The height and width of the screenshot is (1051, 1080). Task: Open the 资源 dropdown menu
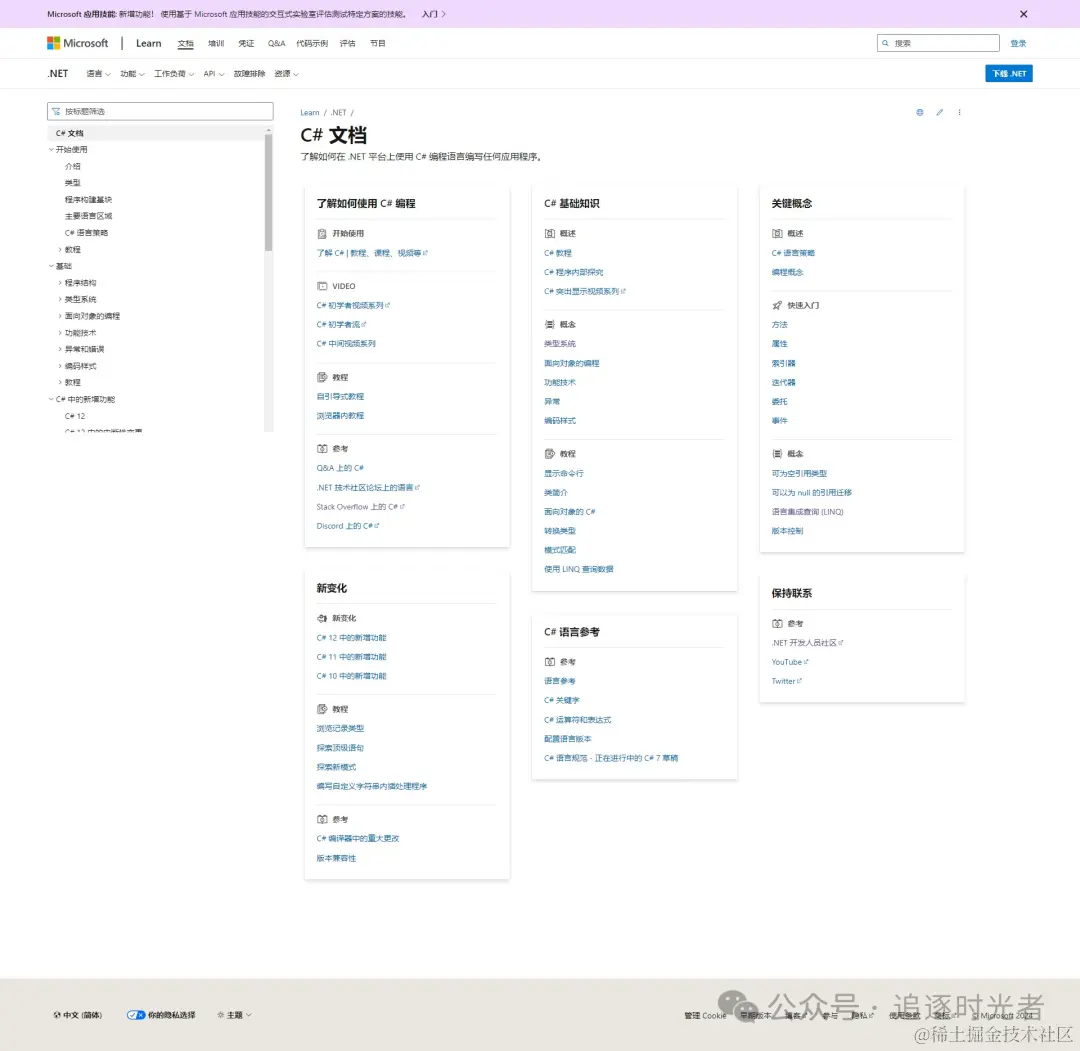point(287,74)
